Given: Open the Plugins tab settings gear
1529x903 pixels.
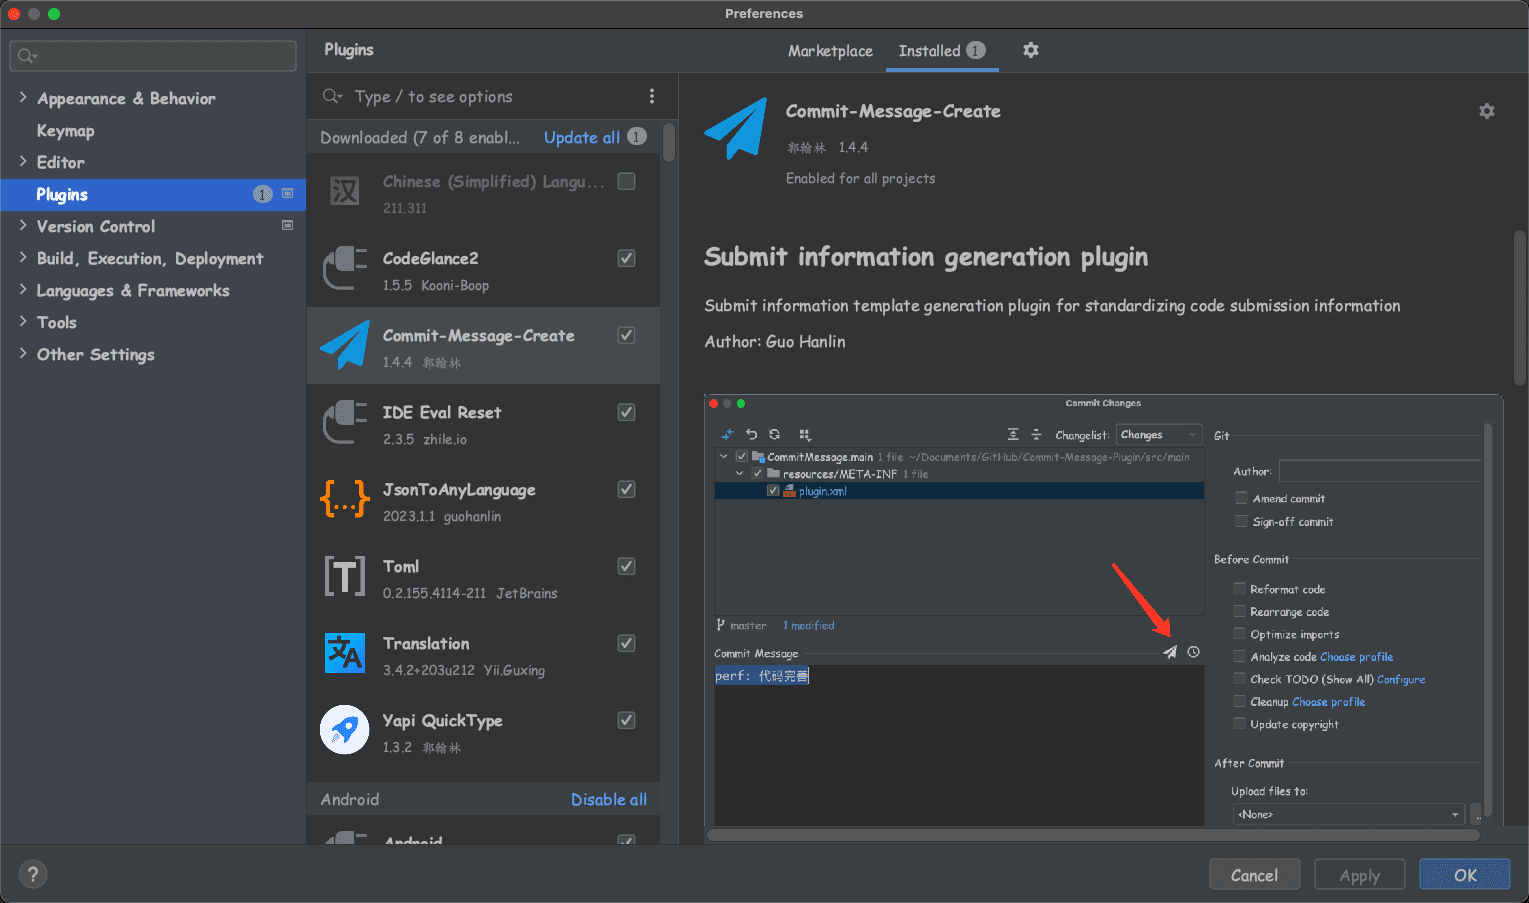Looking at the screenshot, I should 1031,50.
